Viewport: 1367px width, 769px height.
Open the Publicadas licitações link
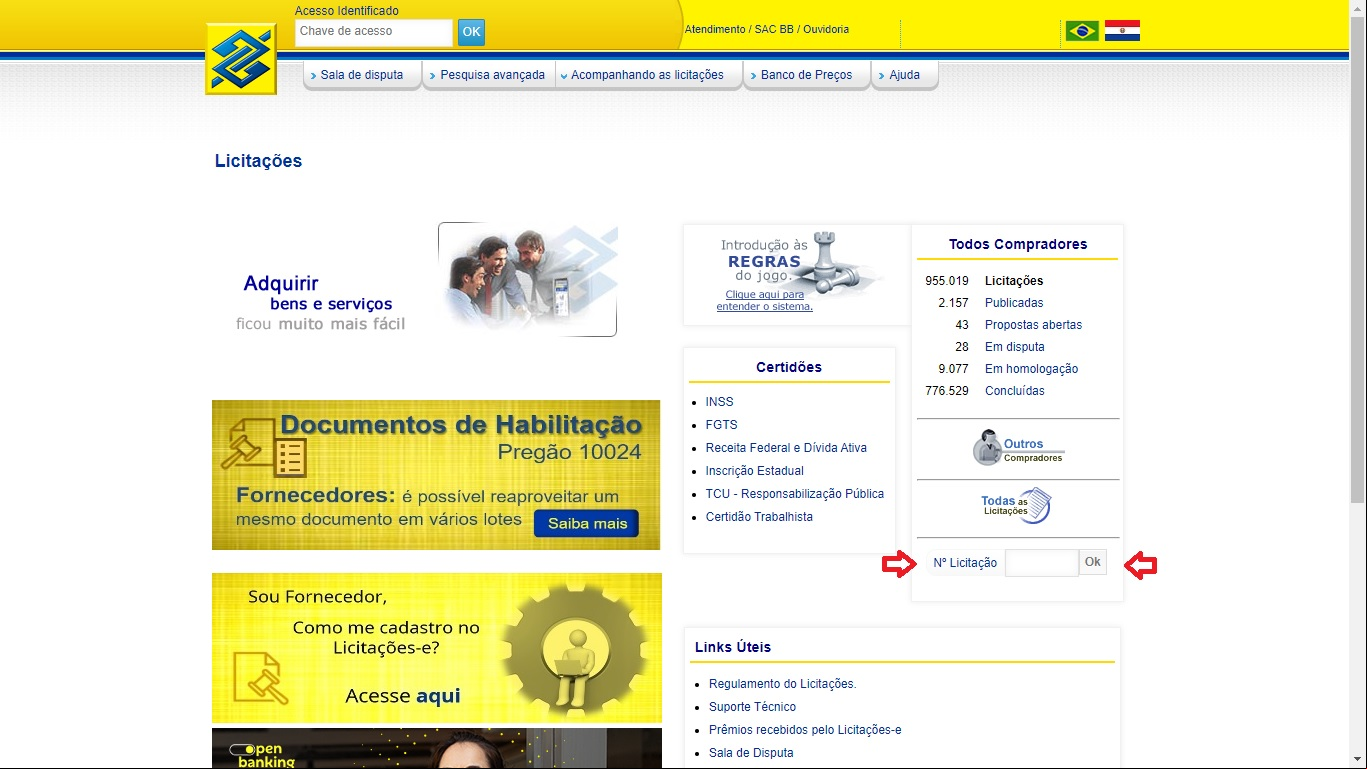tap(1014, 303)
